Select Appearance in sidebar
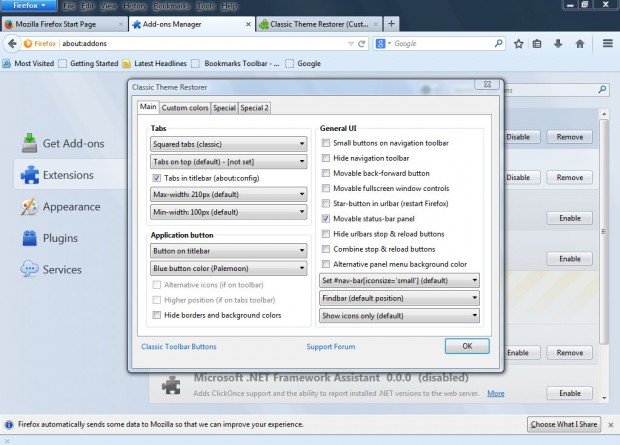Viewport: 620px width, 445px height. (x=61, y=206)
